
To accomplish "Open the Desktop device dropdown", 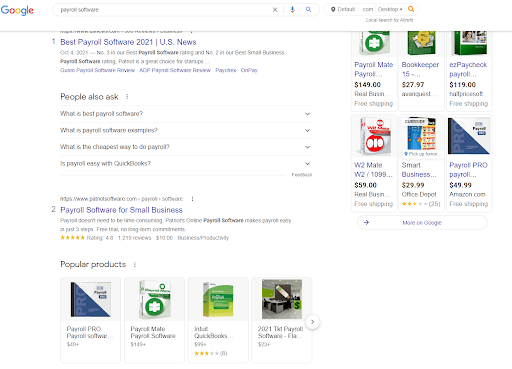I will click(390, 9).
